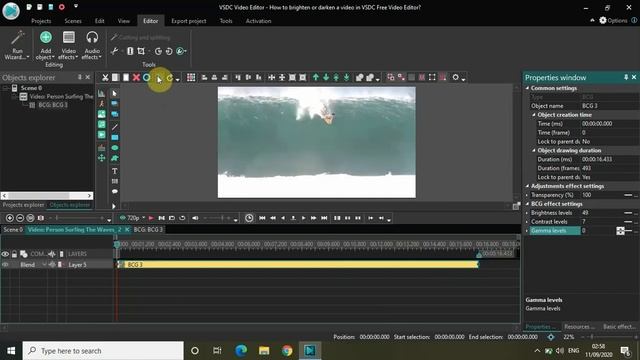640x360 pixels.
Task: Open the Tools menu tab
Action: click(x=226, y=21)
